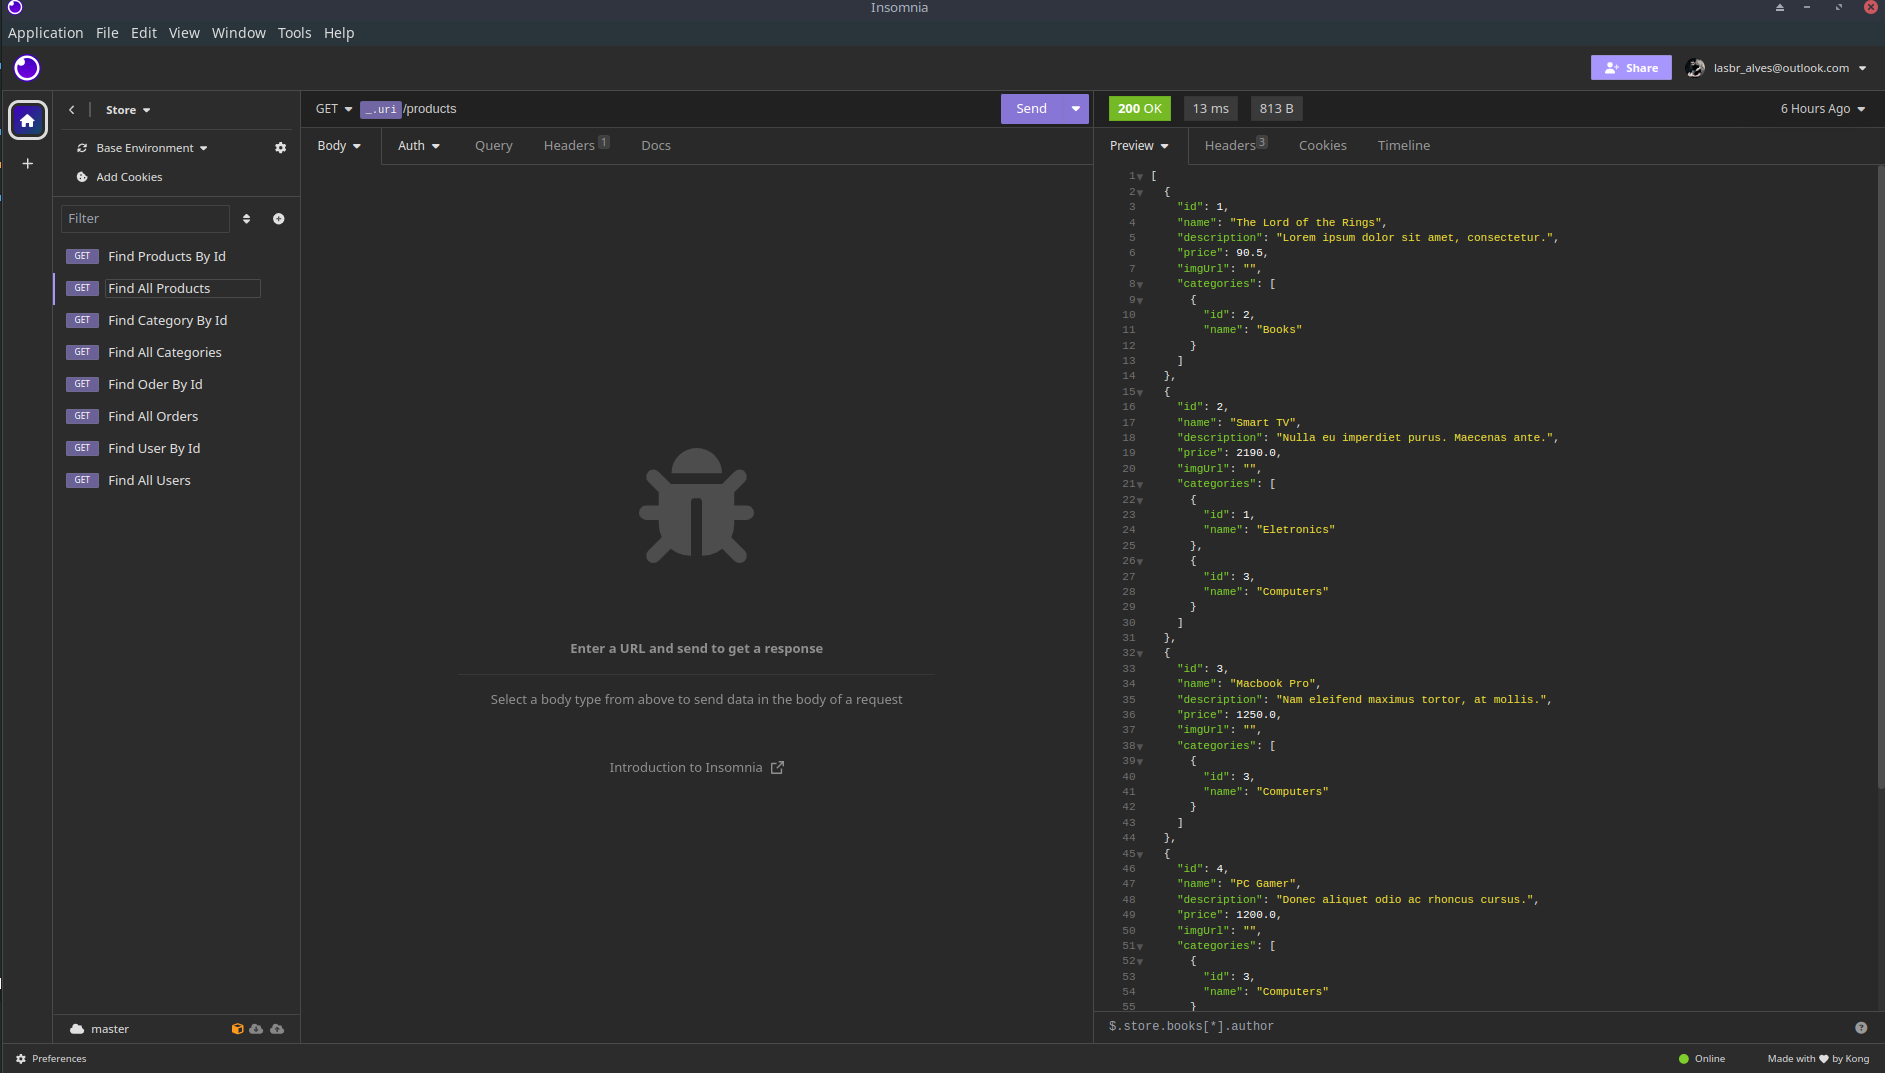This screenshot has height=1073, width=1885.
Task: Open the View menu
Action: coord(184,33)
